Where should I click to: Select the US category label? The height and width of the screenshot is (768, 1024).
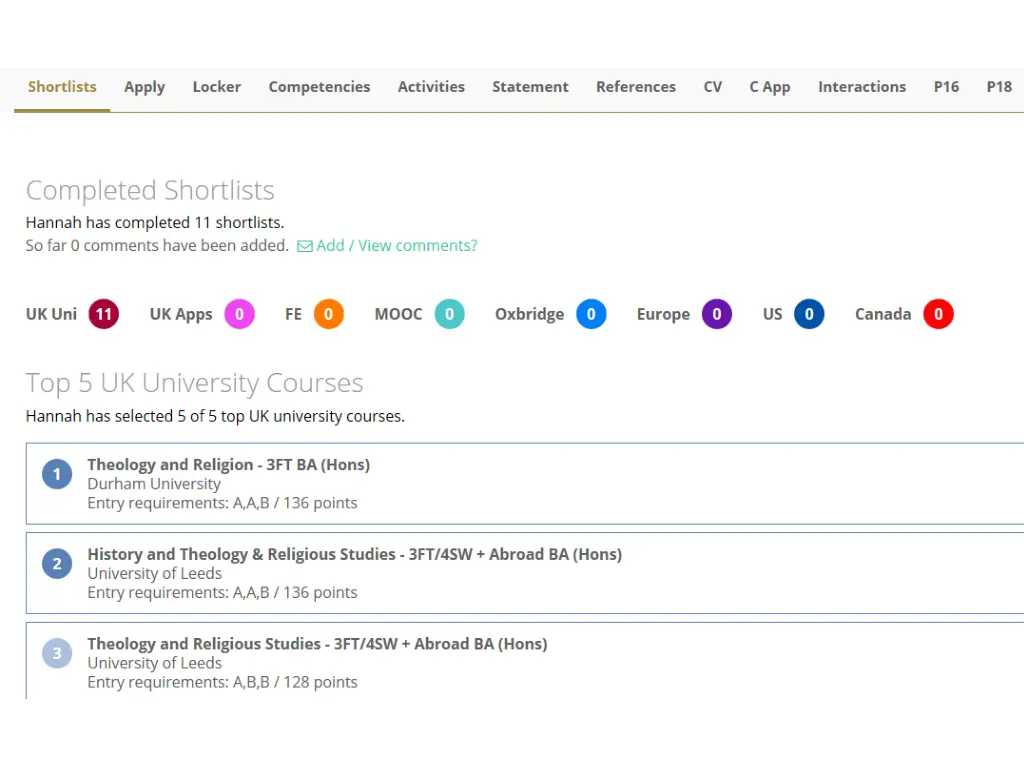tap(773, 314)
